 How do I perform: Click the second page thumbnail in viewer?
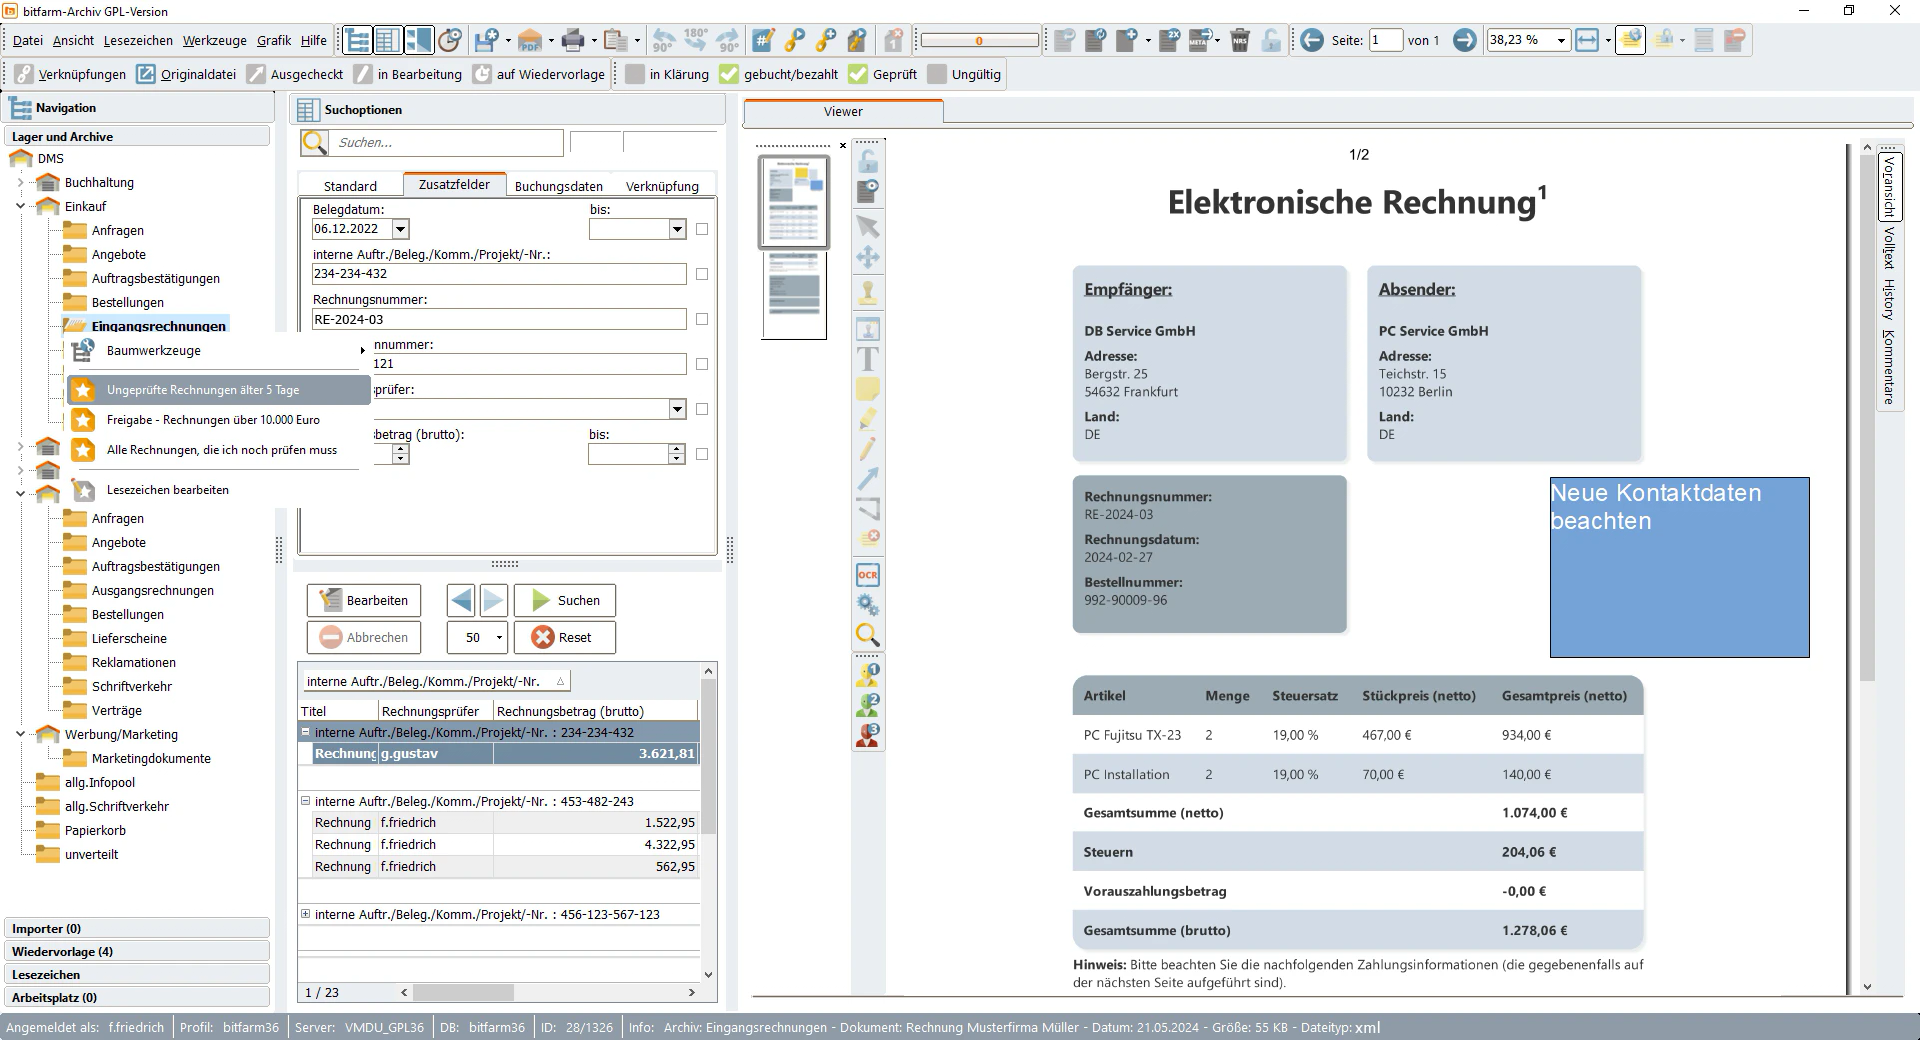tap(794, 295)
